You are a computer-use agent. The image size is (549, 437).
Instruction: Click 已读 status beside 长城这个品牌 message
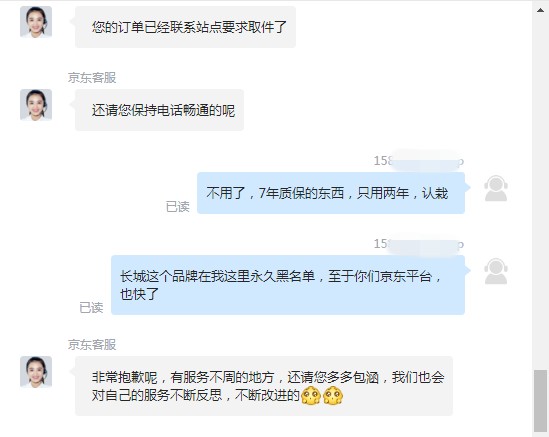[x=91, y=307]
